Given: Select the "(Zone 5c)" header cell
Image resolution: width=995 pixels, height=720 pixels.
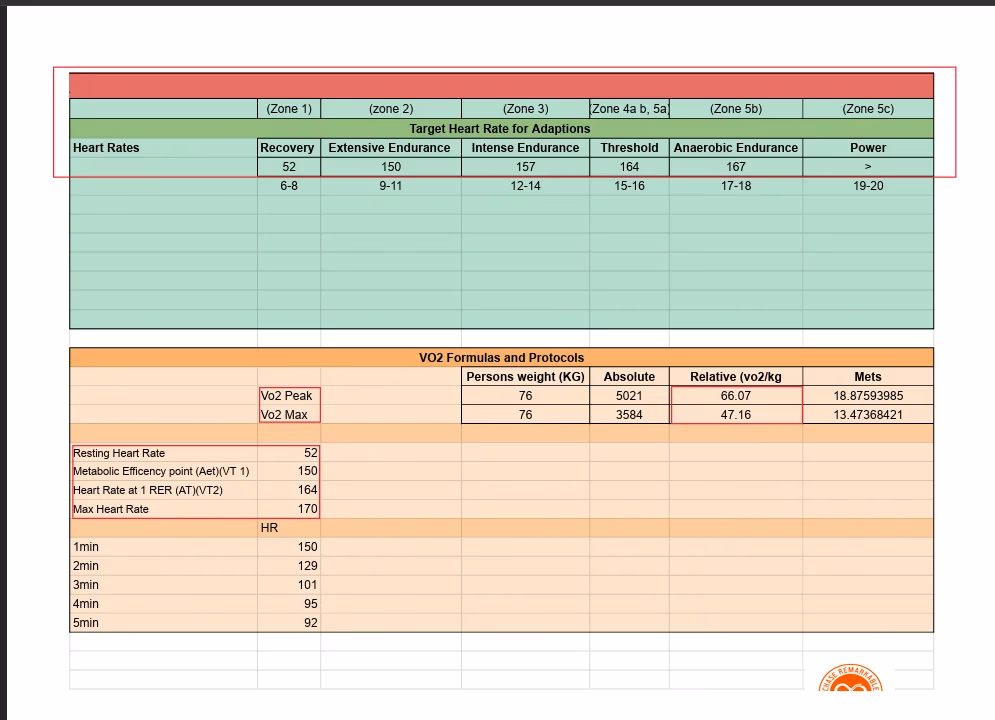Looking at the screenshot, I should coord(868,108).
